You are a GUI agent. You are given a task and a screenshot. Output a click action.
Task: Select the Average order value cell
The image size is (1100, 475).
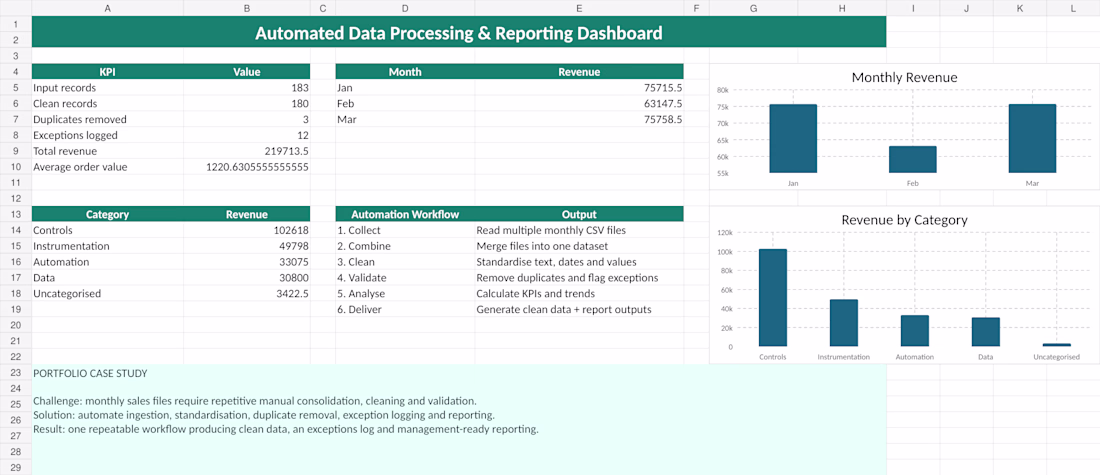coord(107,167)
